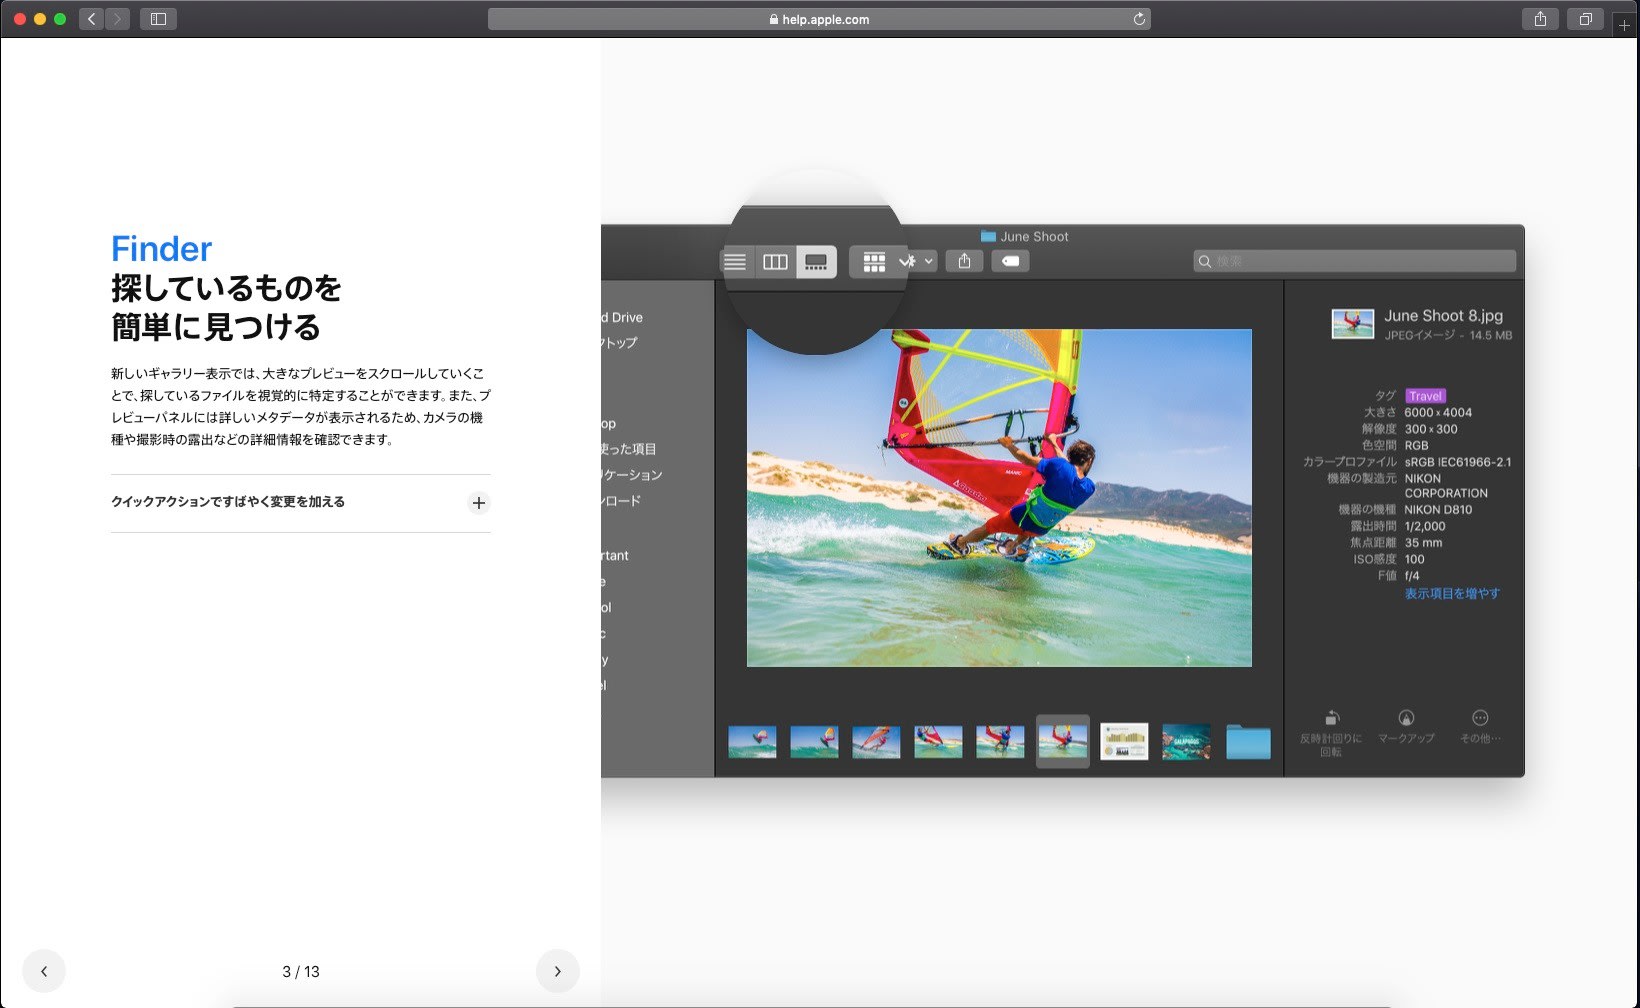Click Safari's back navigation arrow

click(x=91, y=19)
